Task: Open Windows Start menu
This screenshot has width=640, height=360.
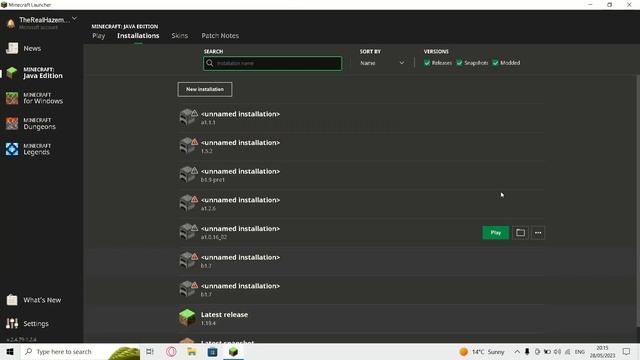Action: click(10, 351)
